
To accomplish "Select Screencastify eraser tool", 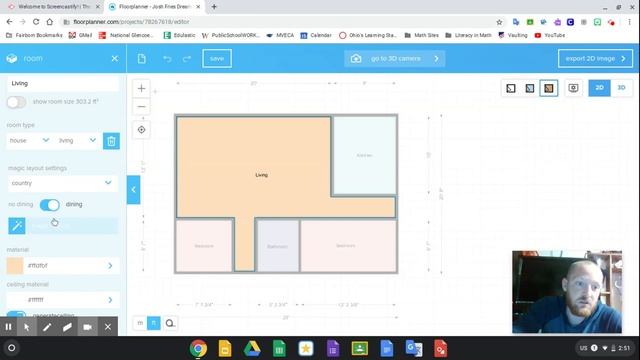I will [x=67, y=327].
